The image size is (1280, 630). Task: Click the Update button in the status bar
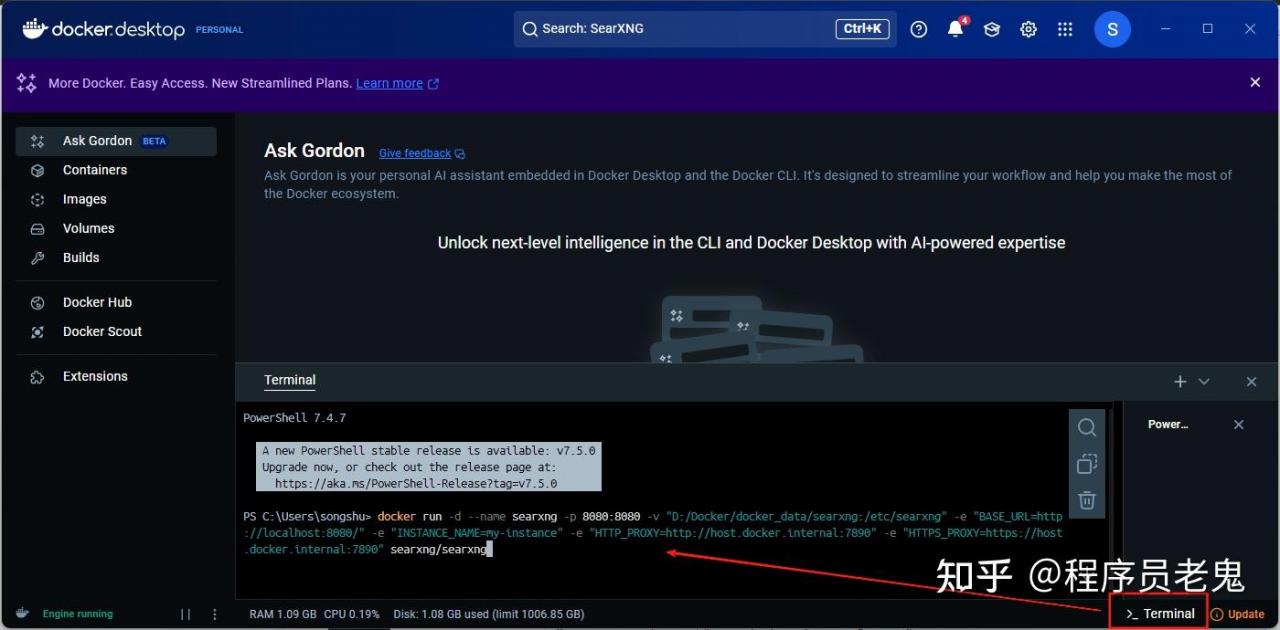(1238, 614)
